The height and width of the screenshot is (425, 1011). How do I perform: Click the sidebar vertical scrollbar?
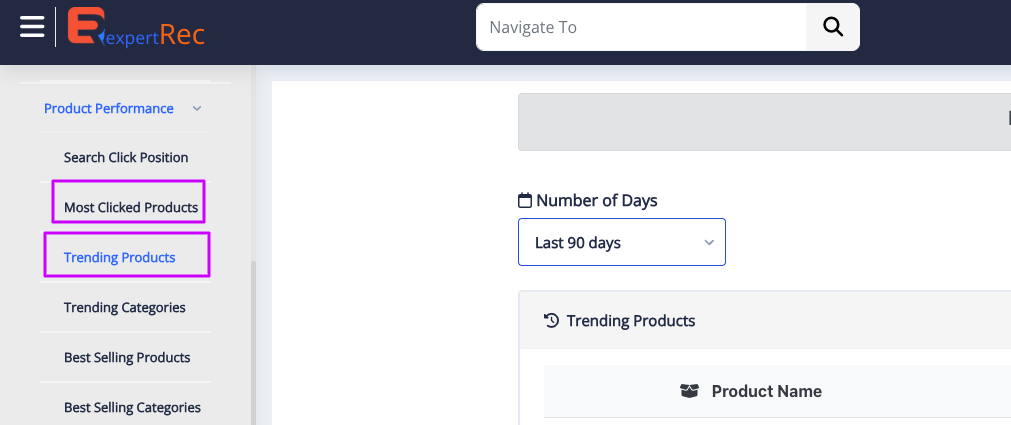253,340
